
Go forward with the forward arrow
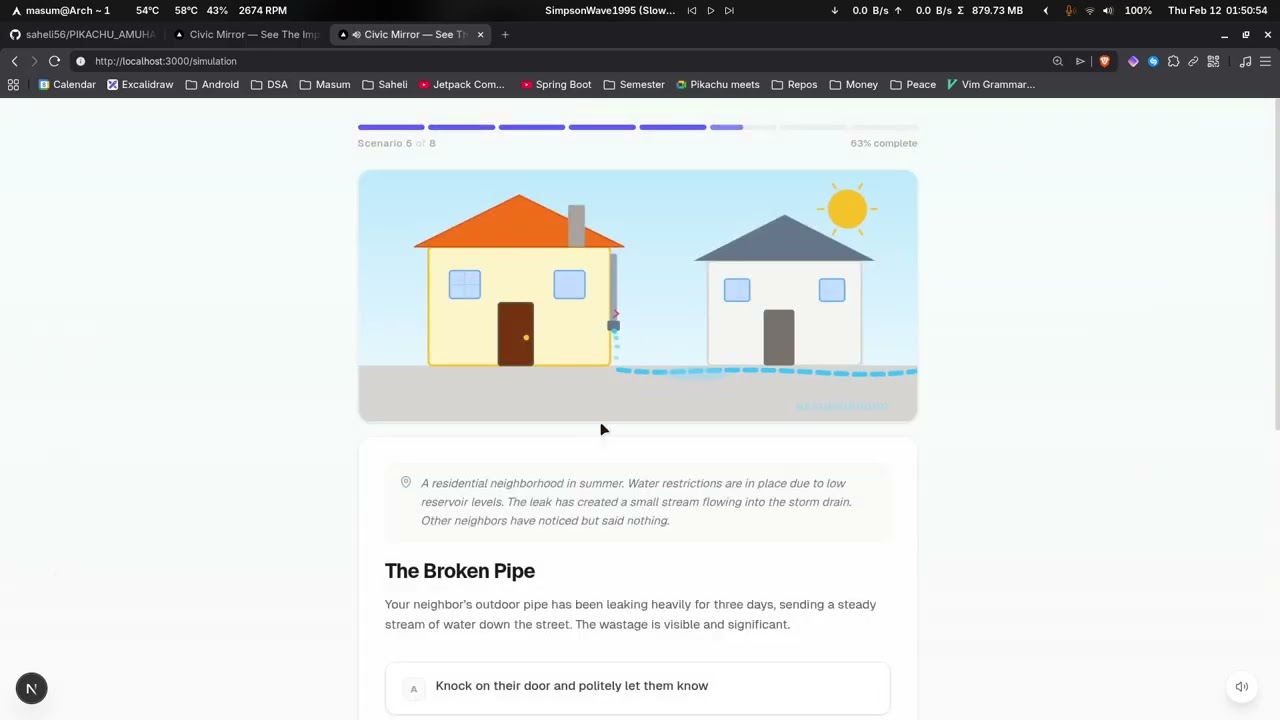[x=33, y=61]
